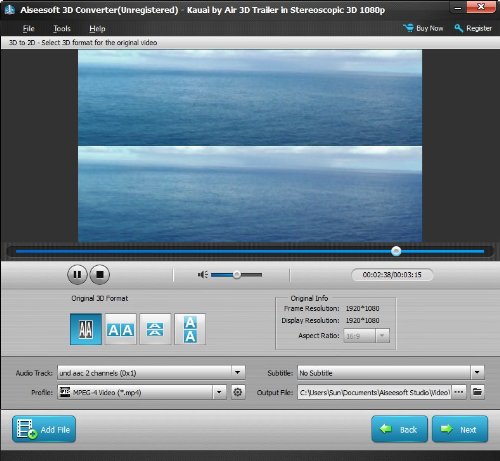Click the Register link
Image resolution: width=500 pixels, height=461 pixels.
(x=473, y=28)
